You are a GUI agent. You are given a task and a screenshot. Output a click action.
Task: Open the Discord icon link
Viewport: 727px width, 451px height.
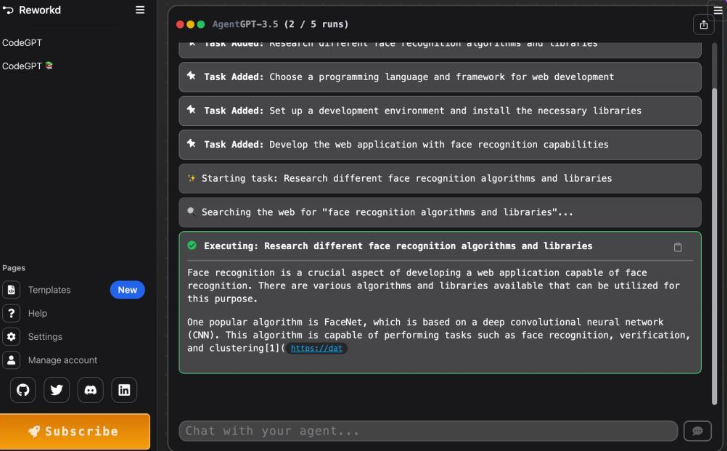click(90, 390)
